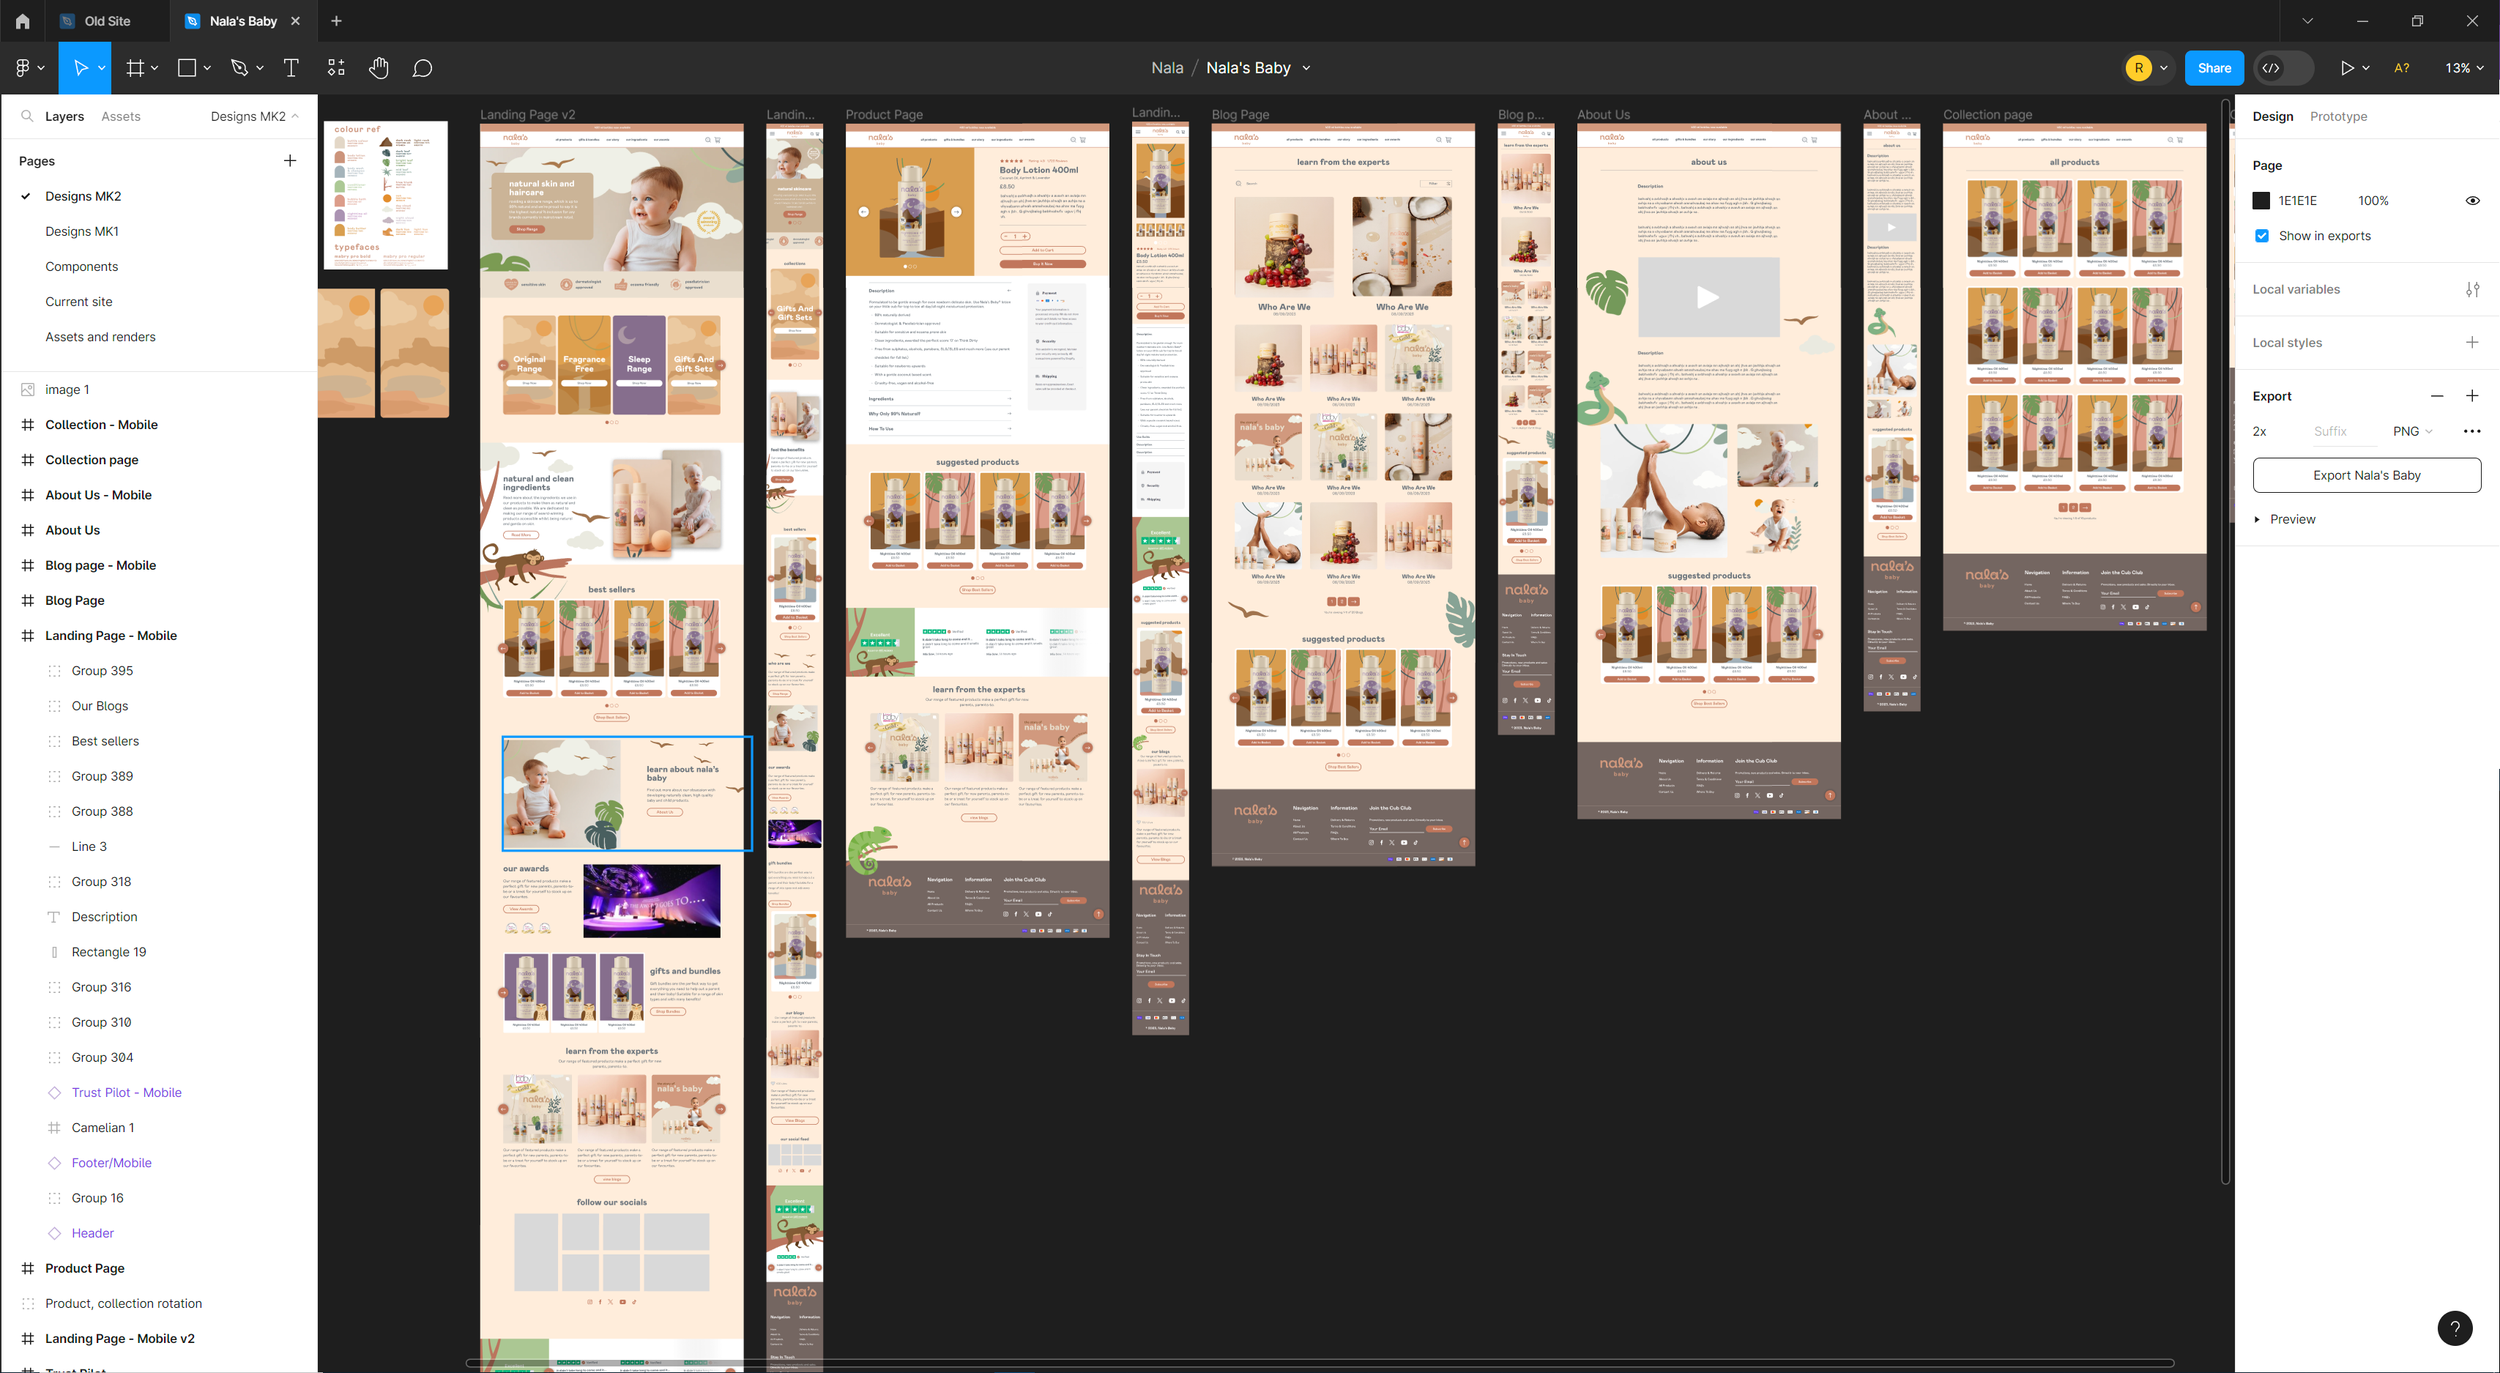Select the Hand tool
This screenshot has width=2500, height=1373.
pyautogui.click(x=378, y=68)
